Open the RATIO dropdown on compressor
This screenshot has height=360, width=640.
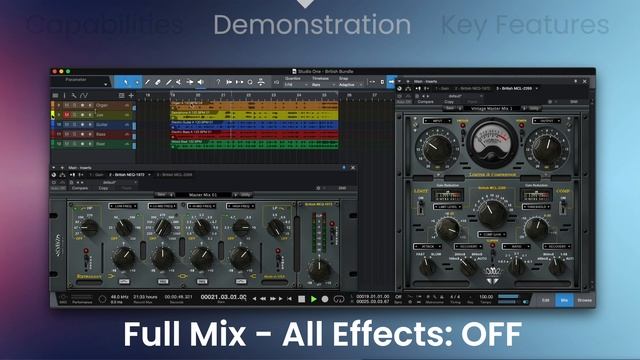coord(516,247)
